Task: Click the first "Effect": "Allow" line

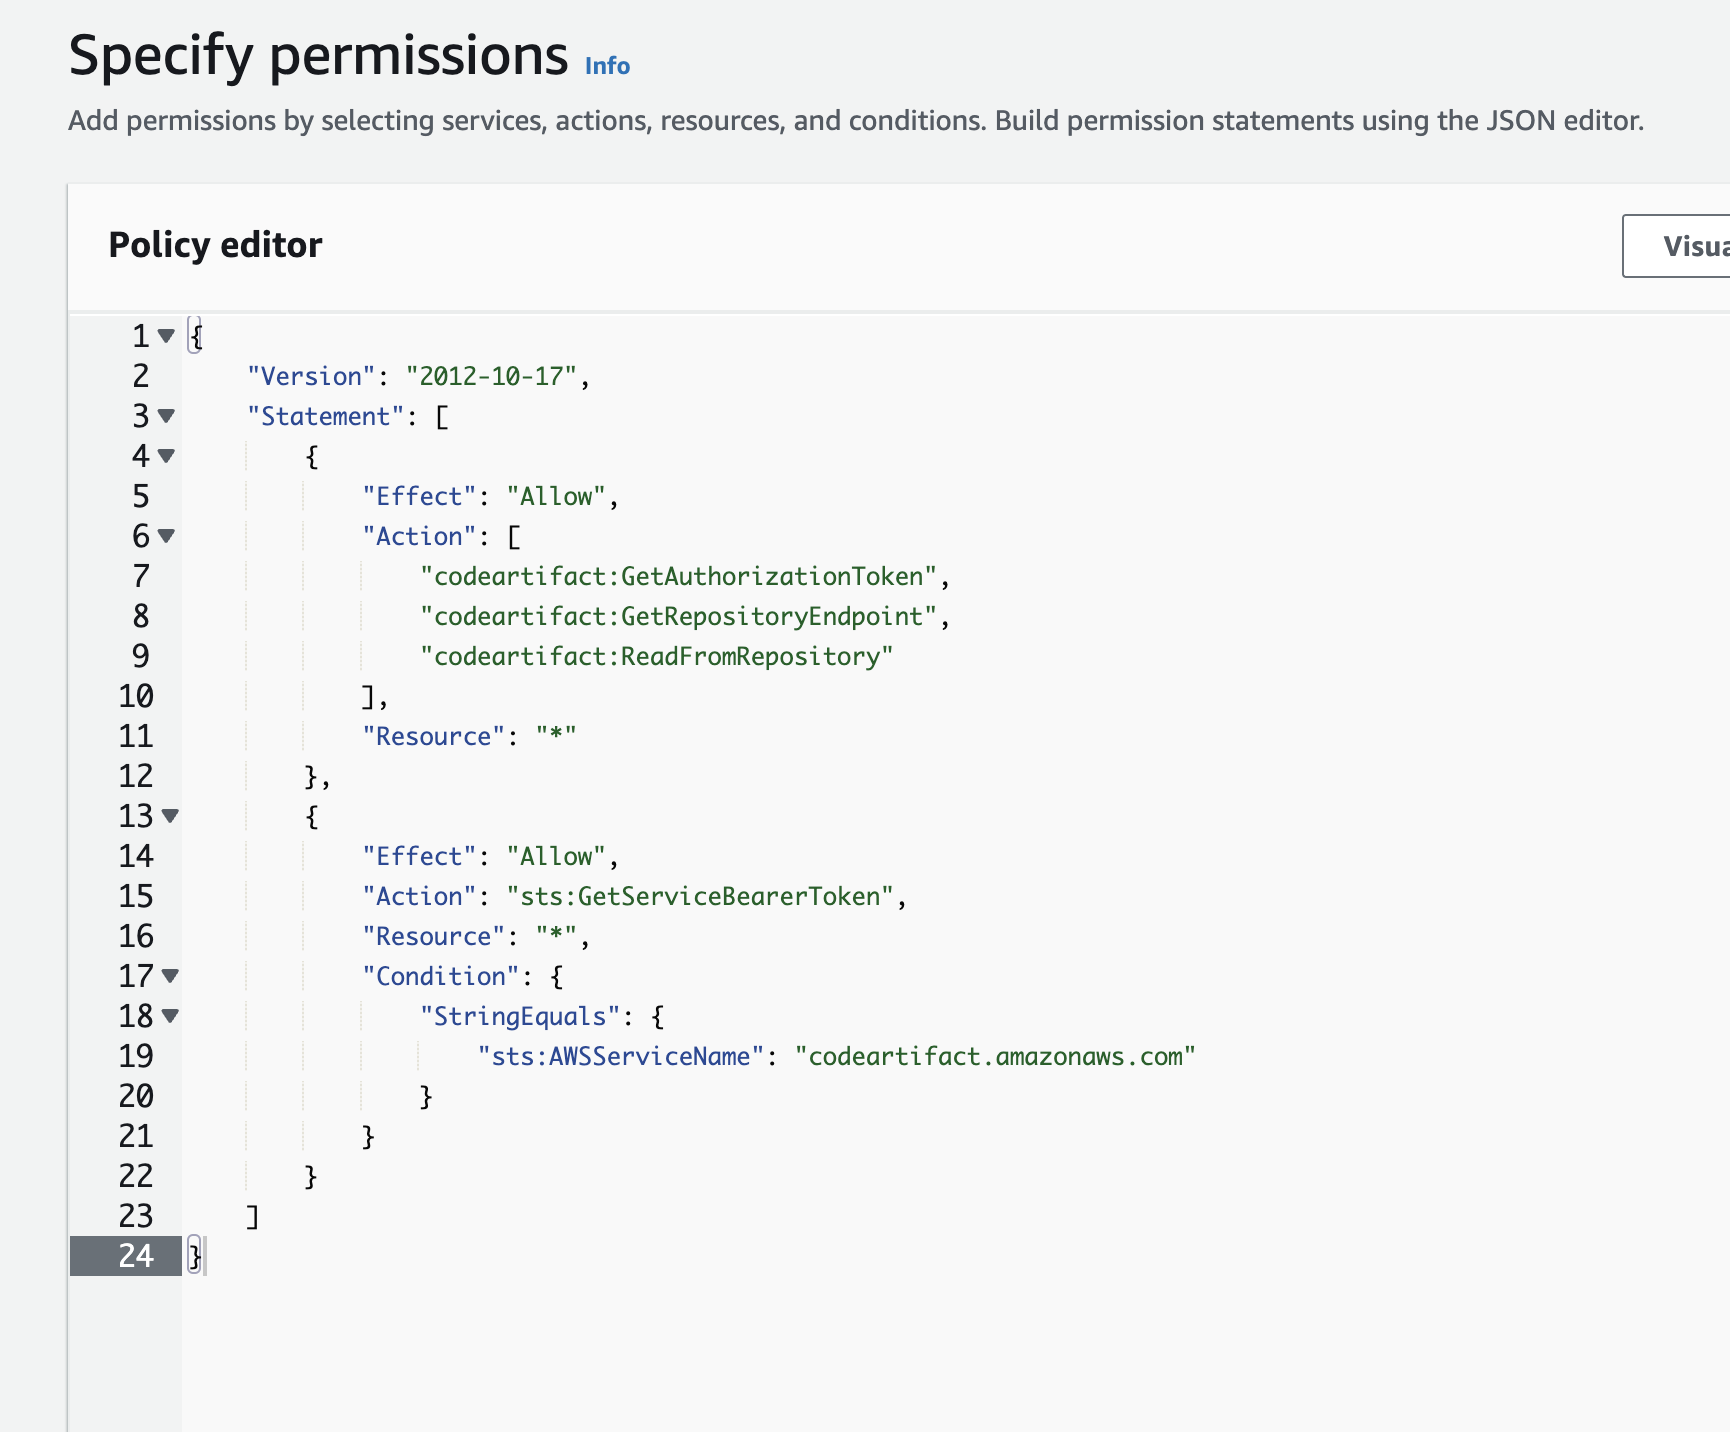Action: [489, 496]
